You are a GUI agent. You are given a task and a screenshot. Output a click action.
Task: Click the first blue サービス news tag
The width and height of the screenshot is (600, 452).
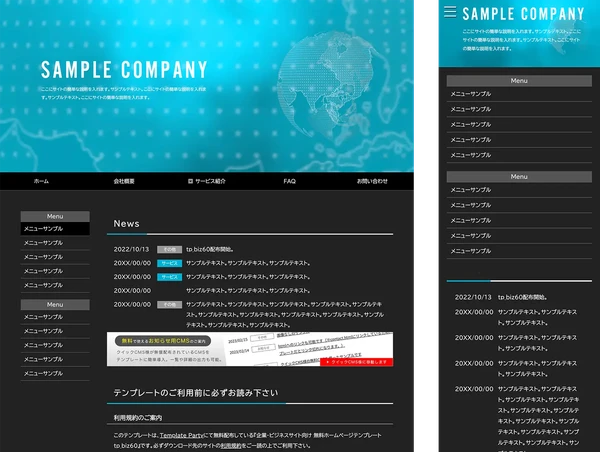[x=169, y=263]
